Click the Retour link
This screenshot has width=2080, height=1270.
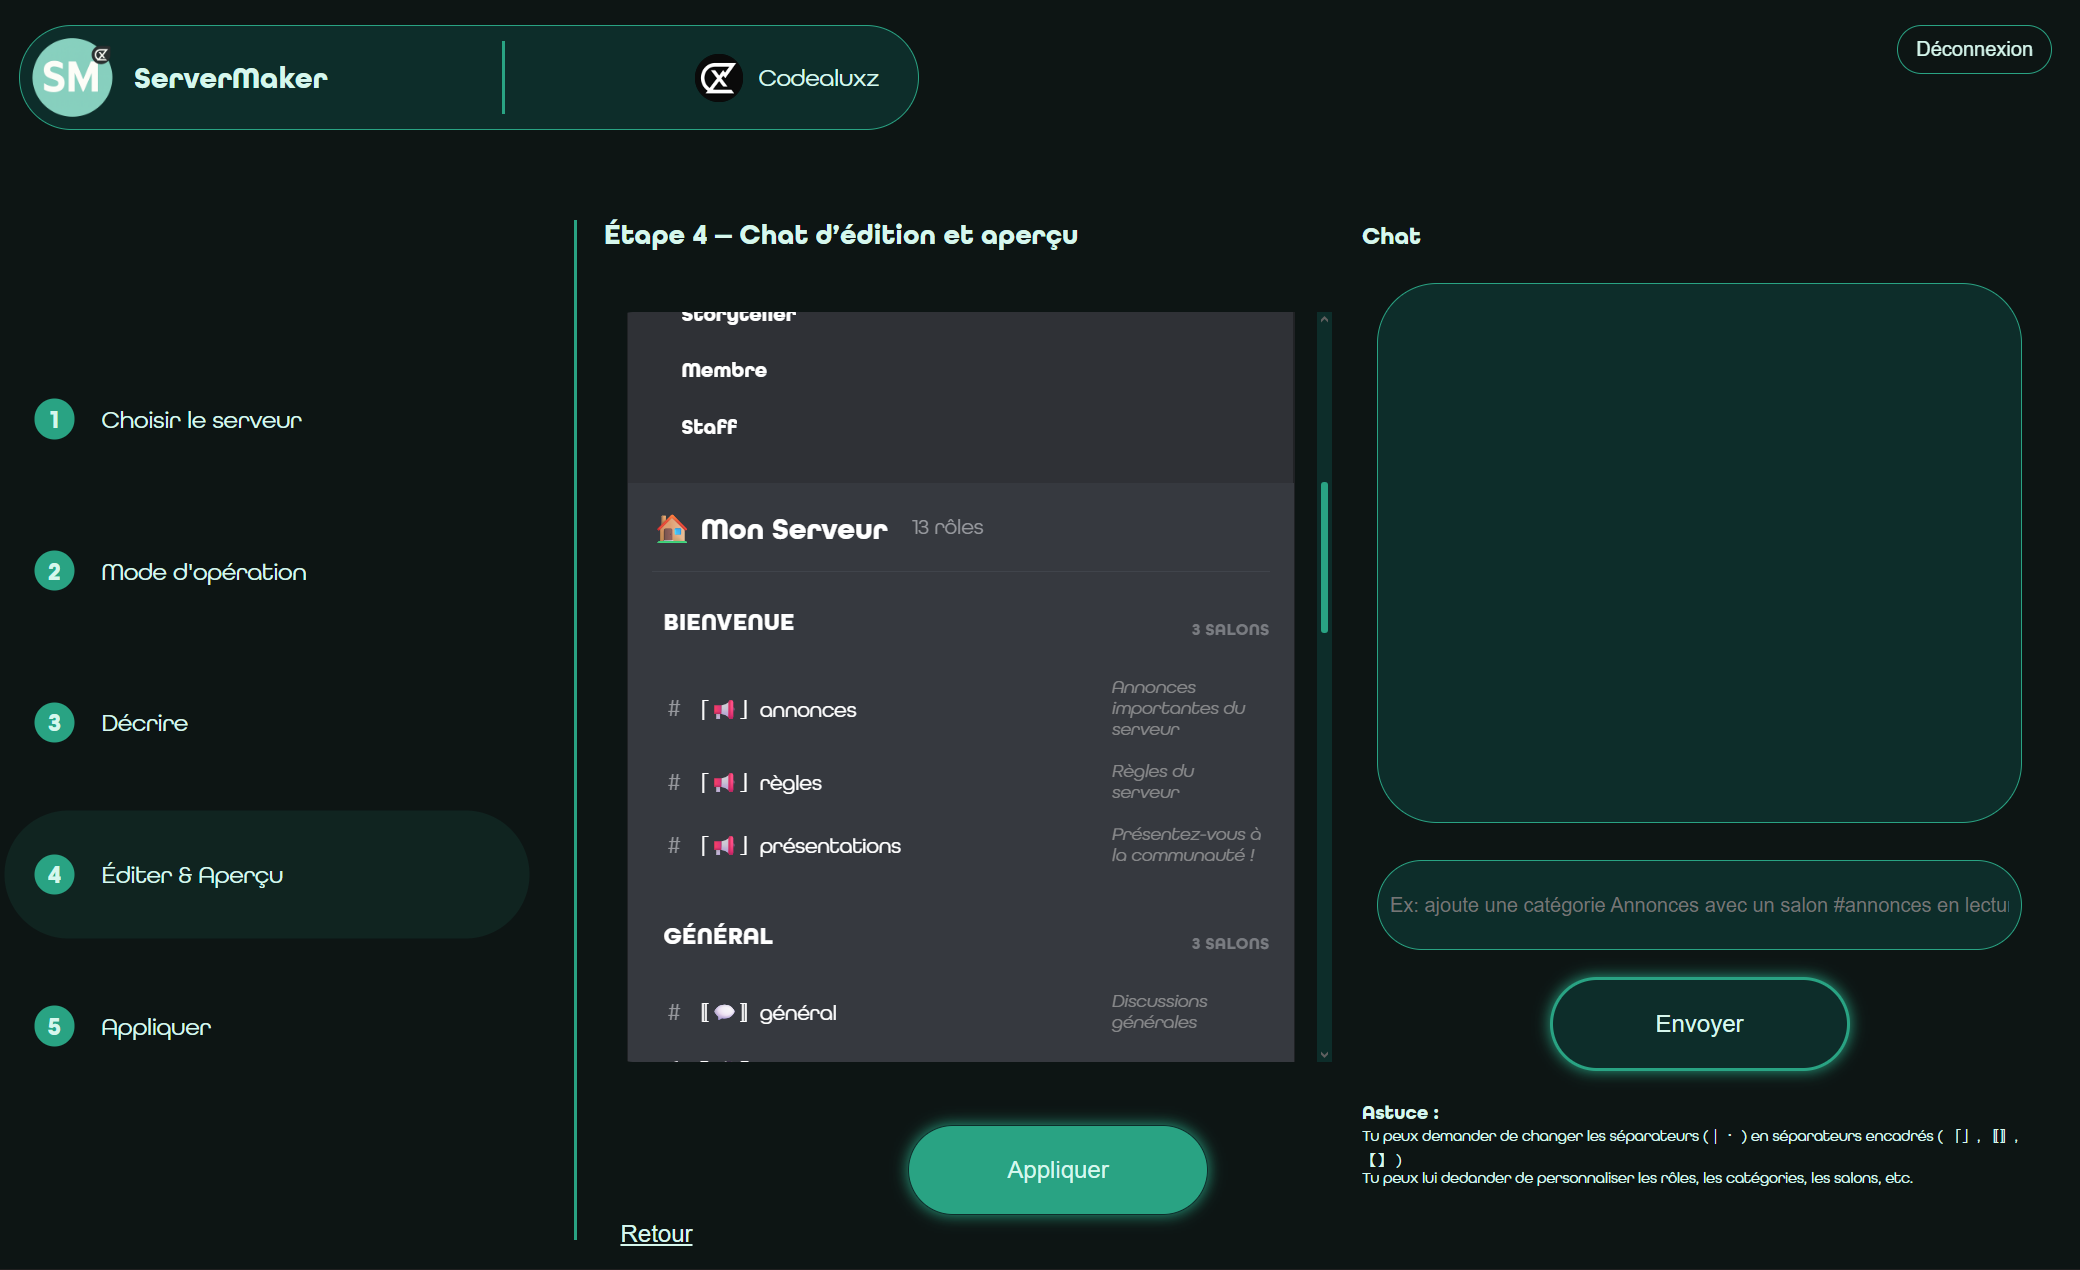pos(655,1233)
